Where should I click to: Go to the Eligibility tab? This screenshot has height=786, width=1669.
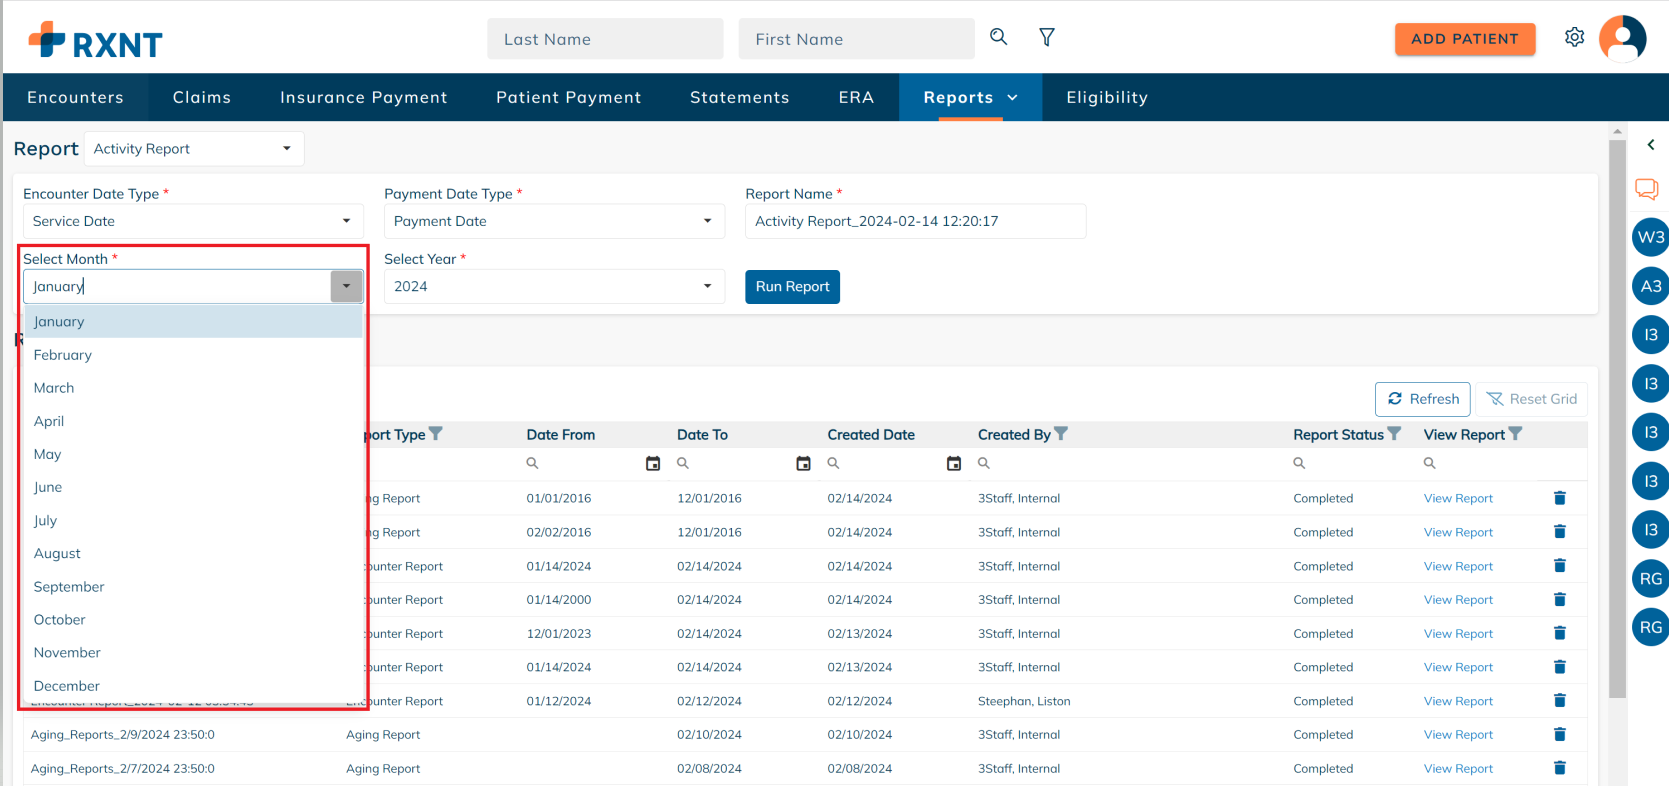pyautogui.click(x=1106, y=97)
